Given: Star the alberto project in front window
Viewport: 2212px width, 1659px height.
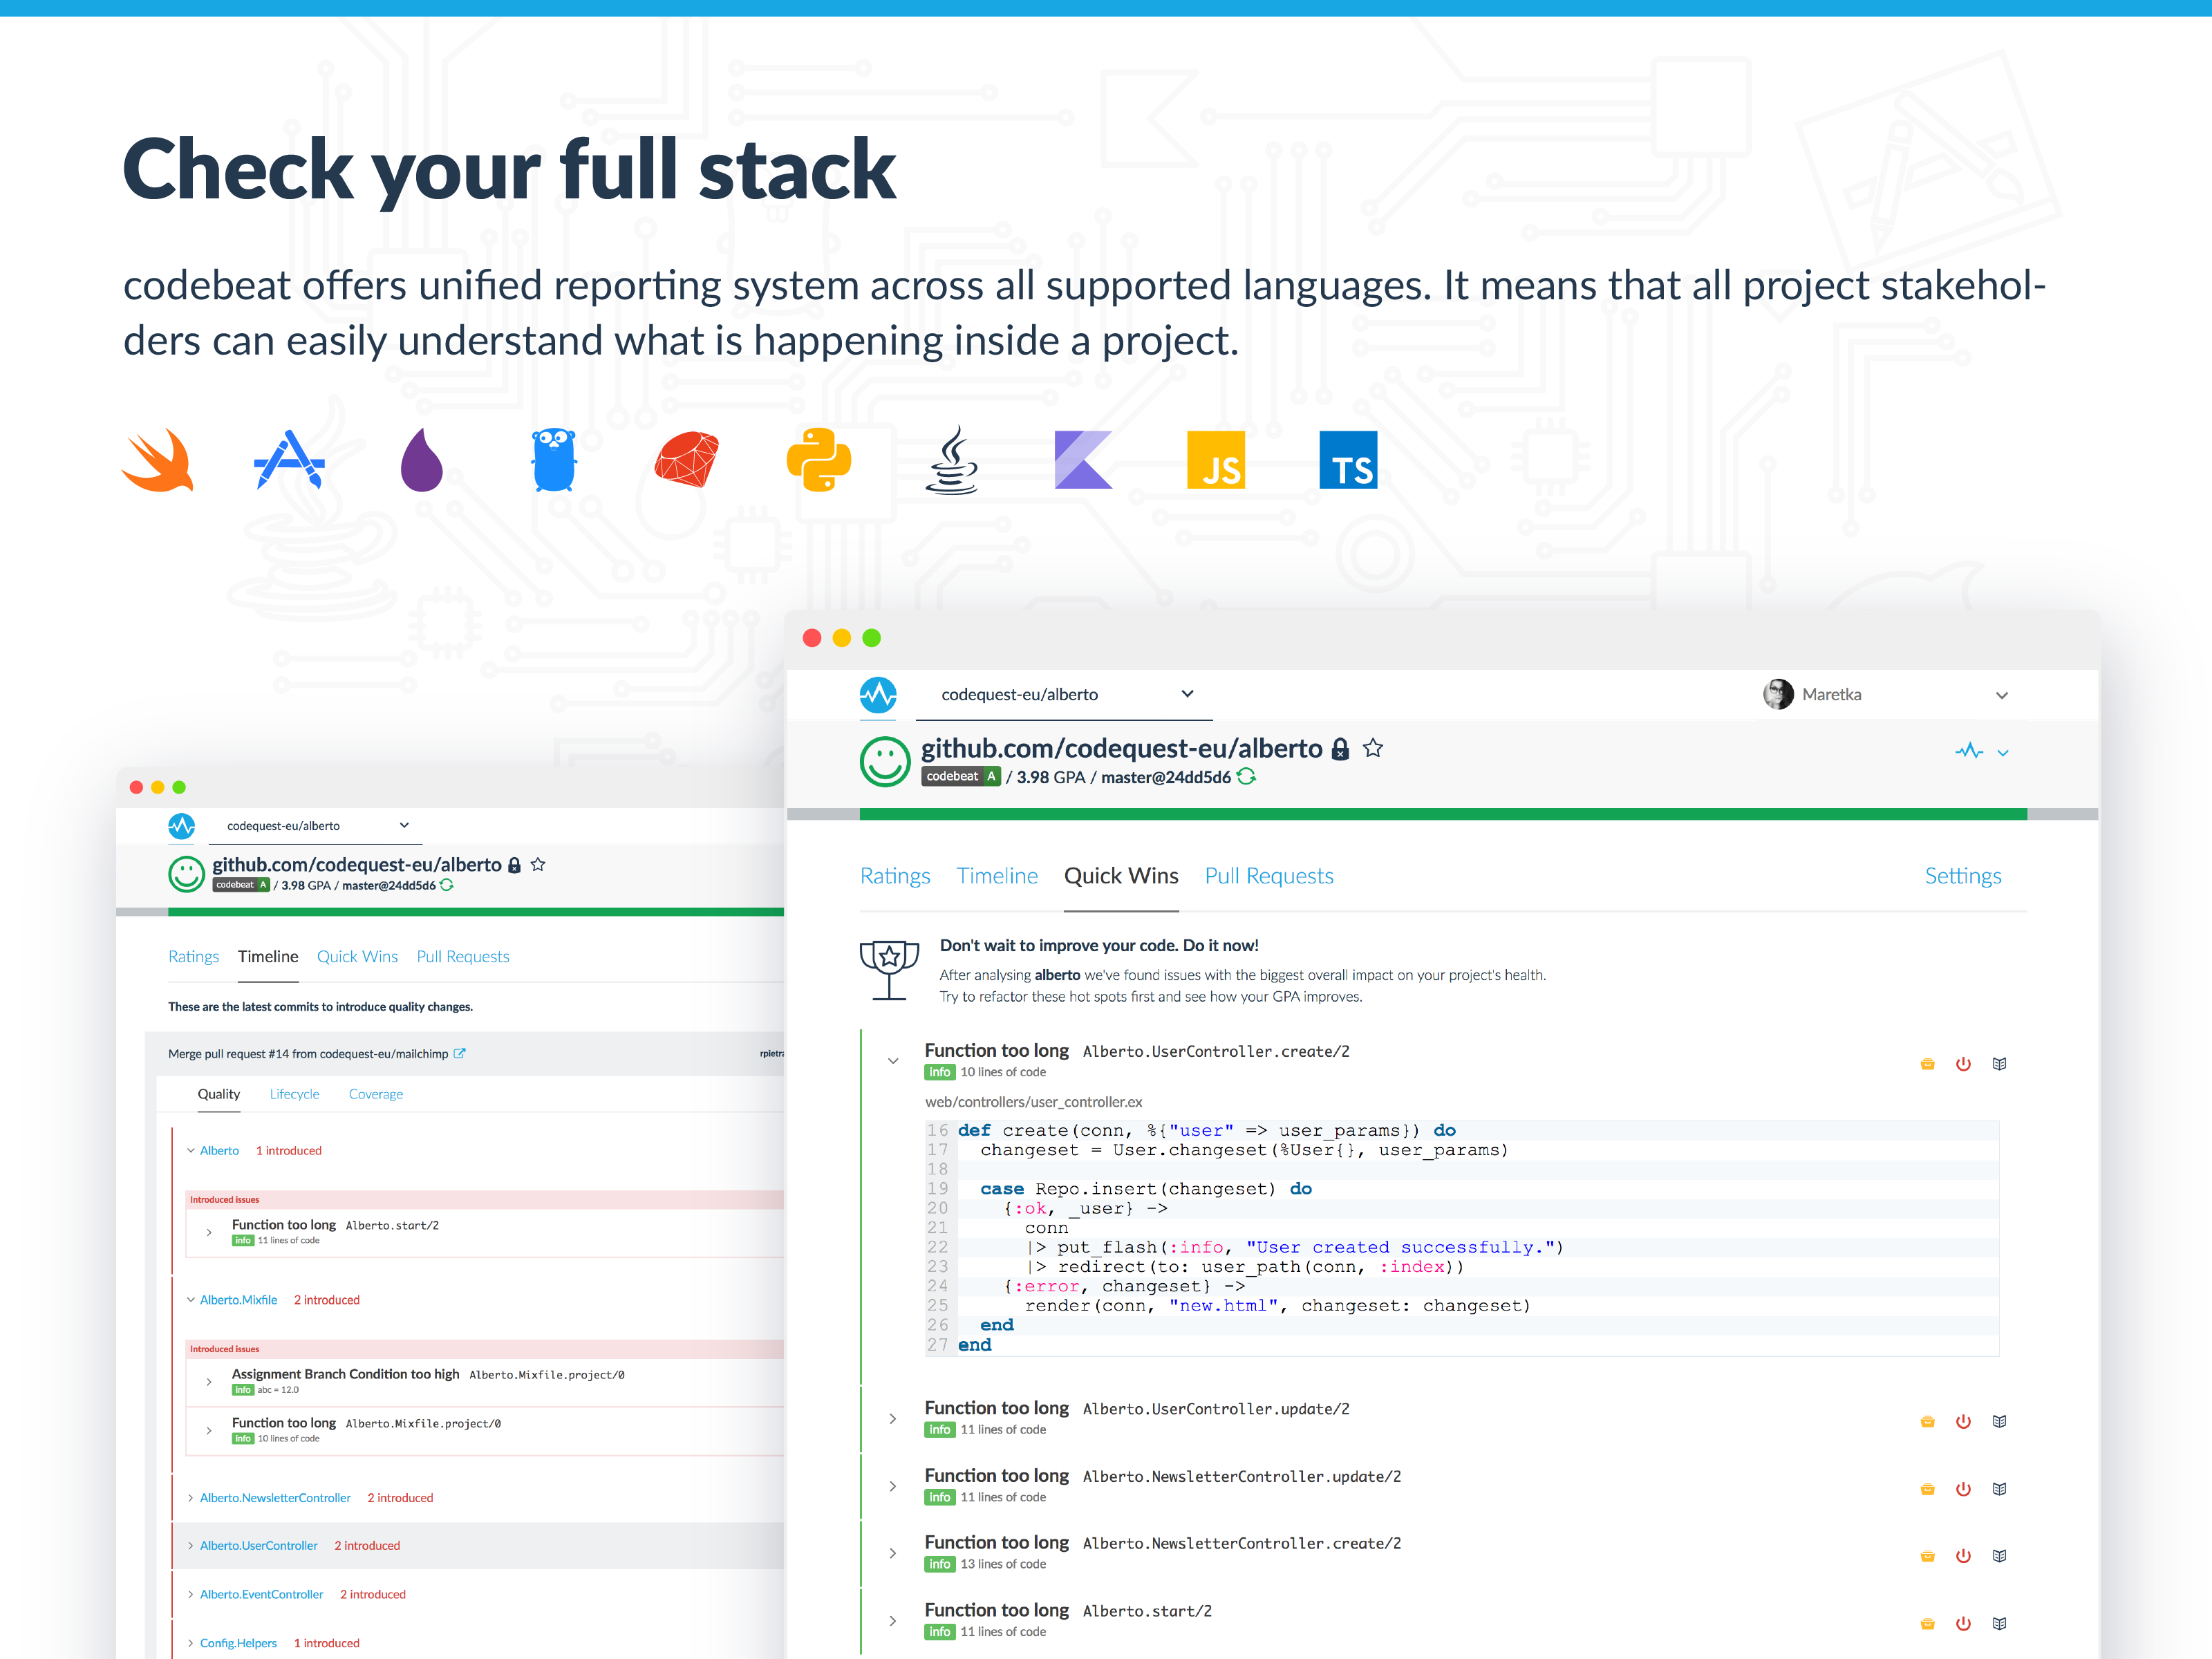Looking at the screenshot, I should click(x=1373, y=748).
